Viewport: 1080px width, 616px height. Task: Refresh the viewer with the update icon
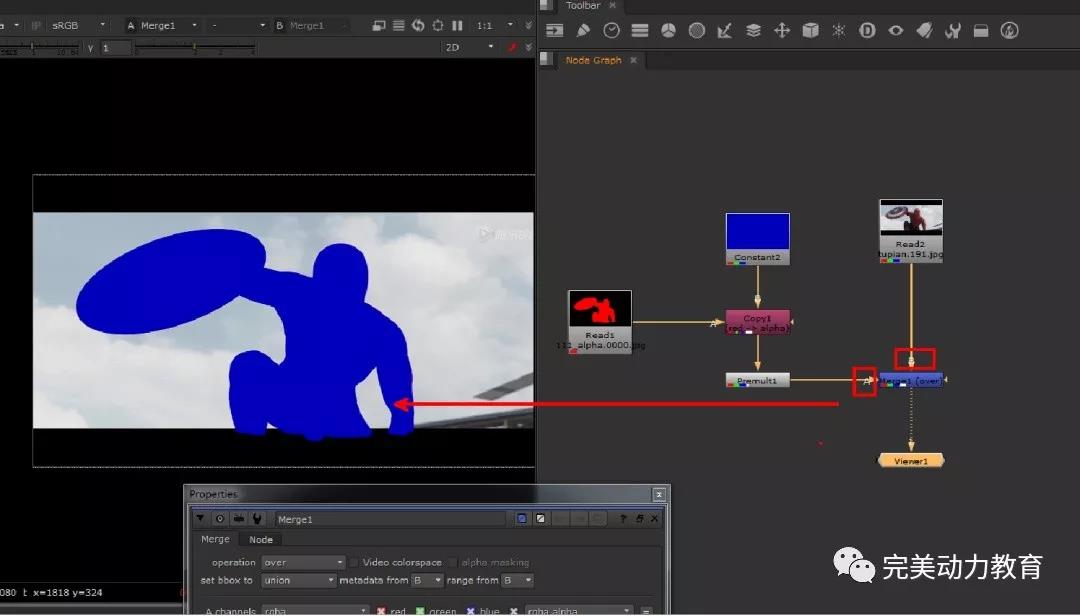[x=418, y=25]
